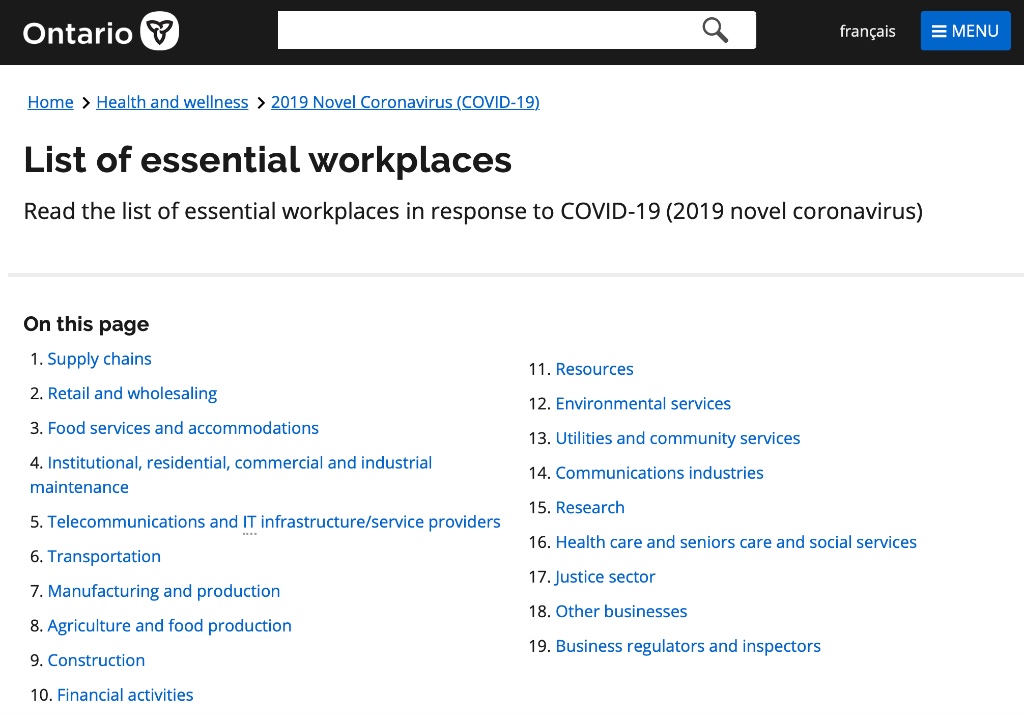
Task: Open Business regulators and inspectors link
Action: click(x=688, y=646)
